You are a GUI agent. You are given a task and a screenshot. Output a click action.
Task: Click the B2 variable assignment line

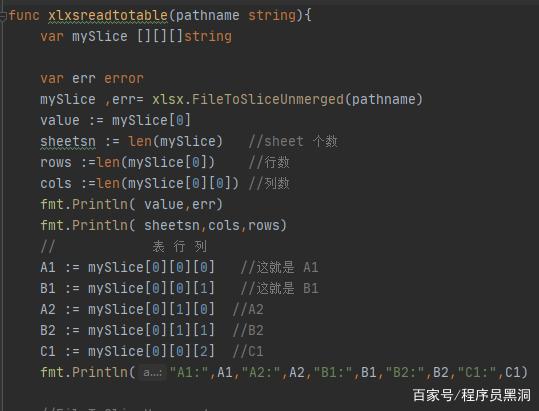click(127, 331)
